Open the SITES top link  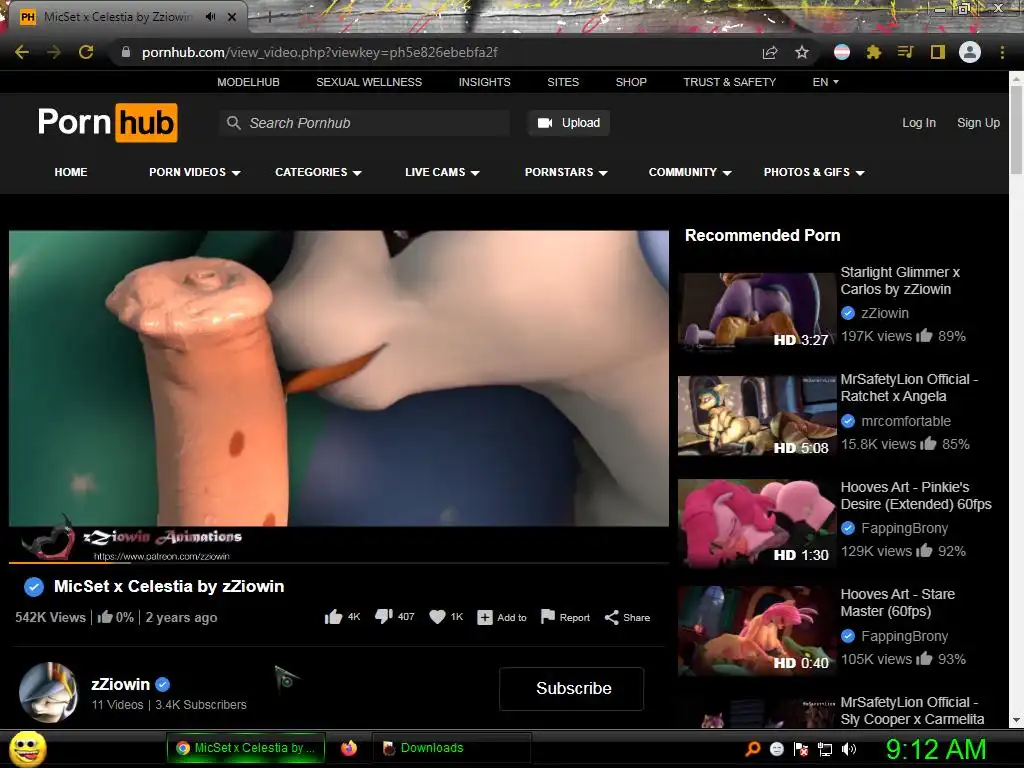(563, 82)
